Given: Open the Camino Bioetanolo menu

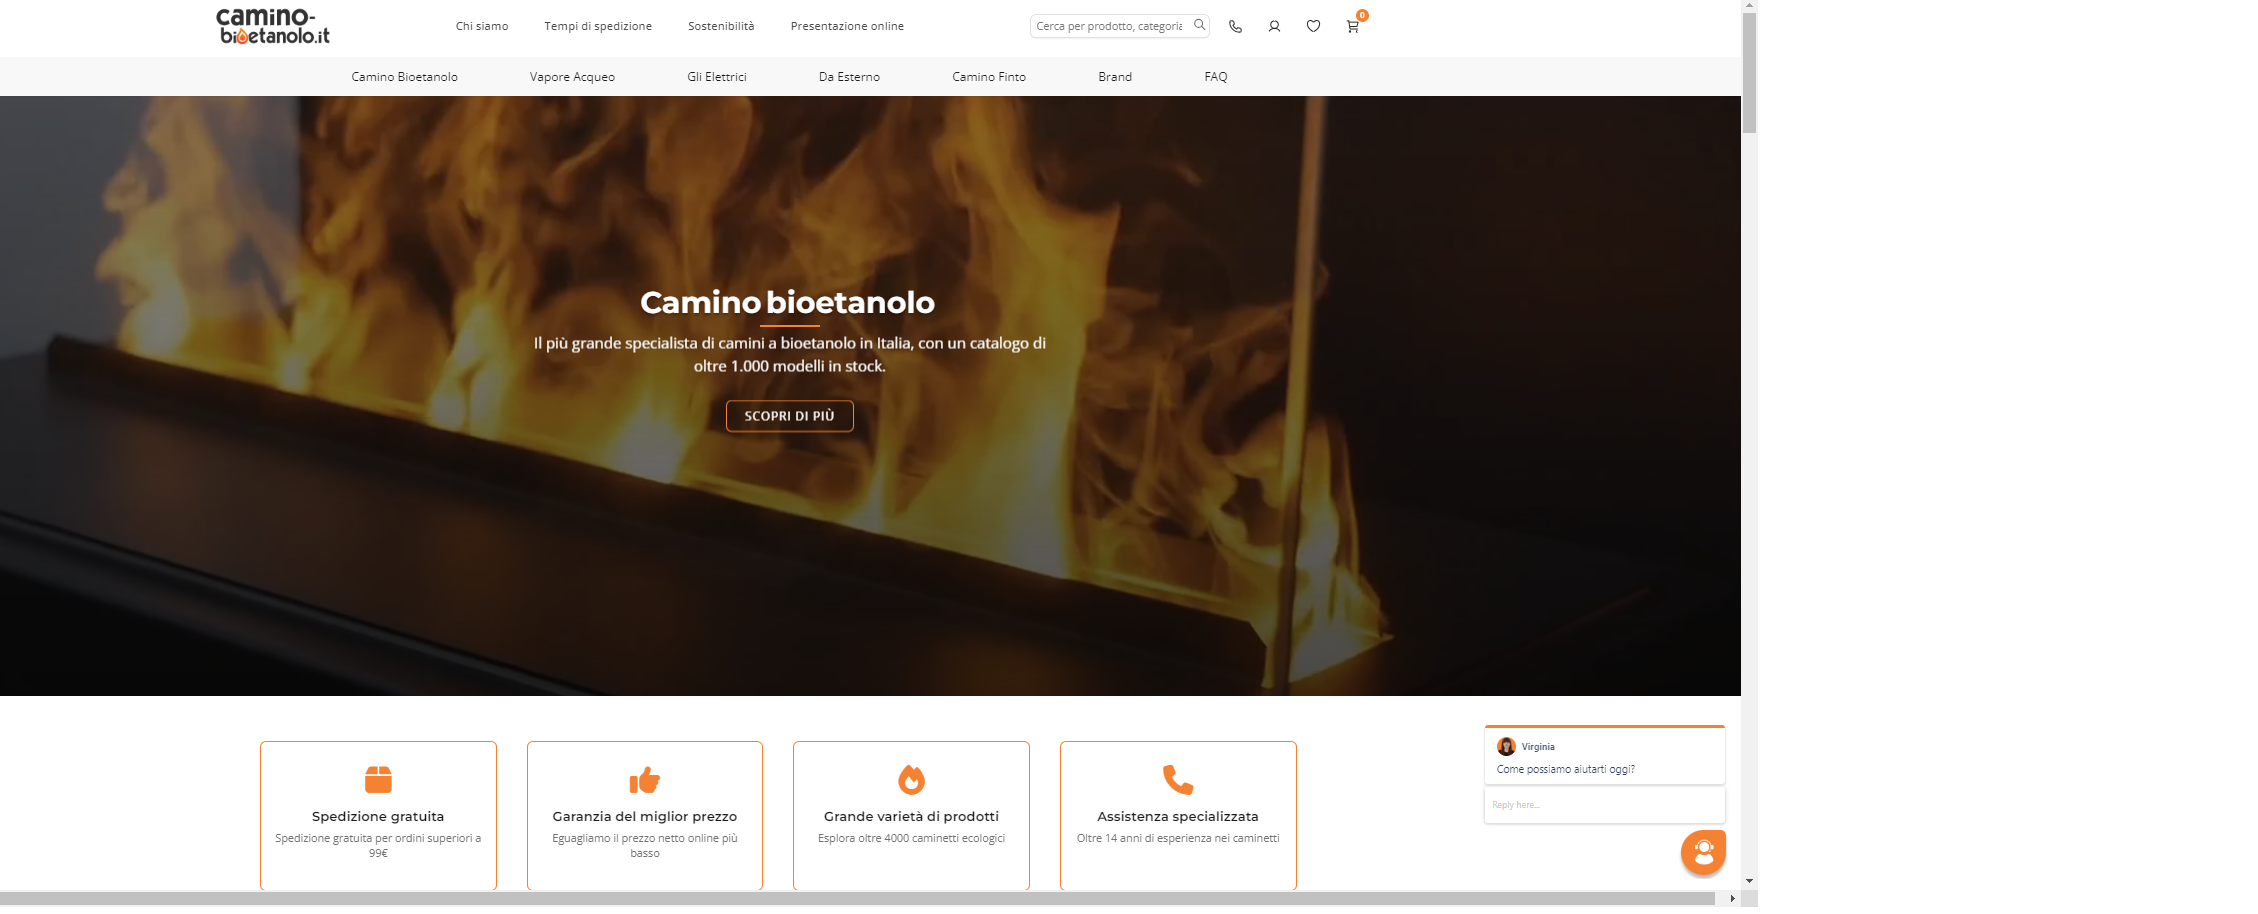Looking at the screenshot, I should coord(404,77).
